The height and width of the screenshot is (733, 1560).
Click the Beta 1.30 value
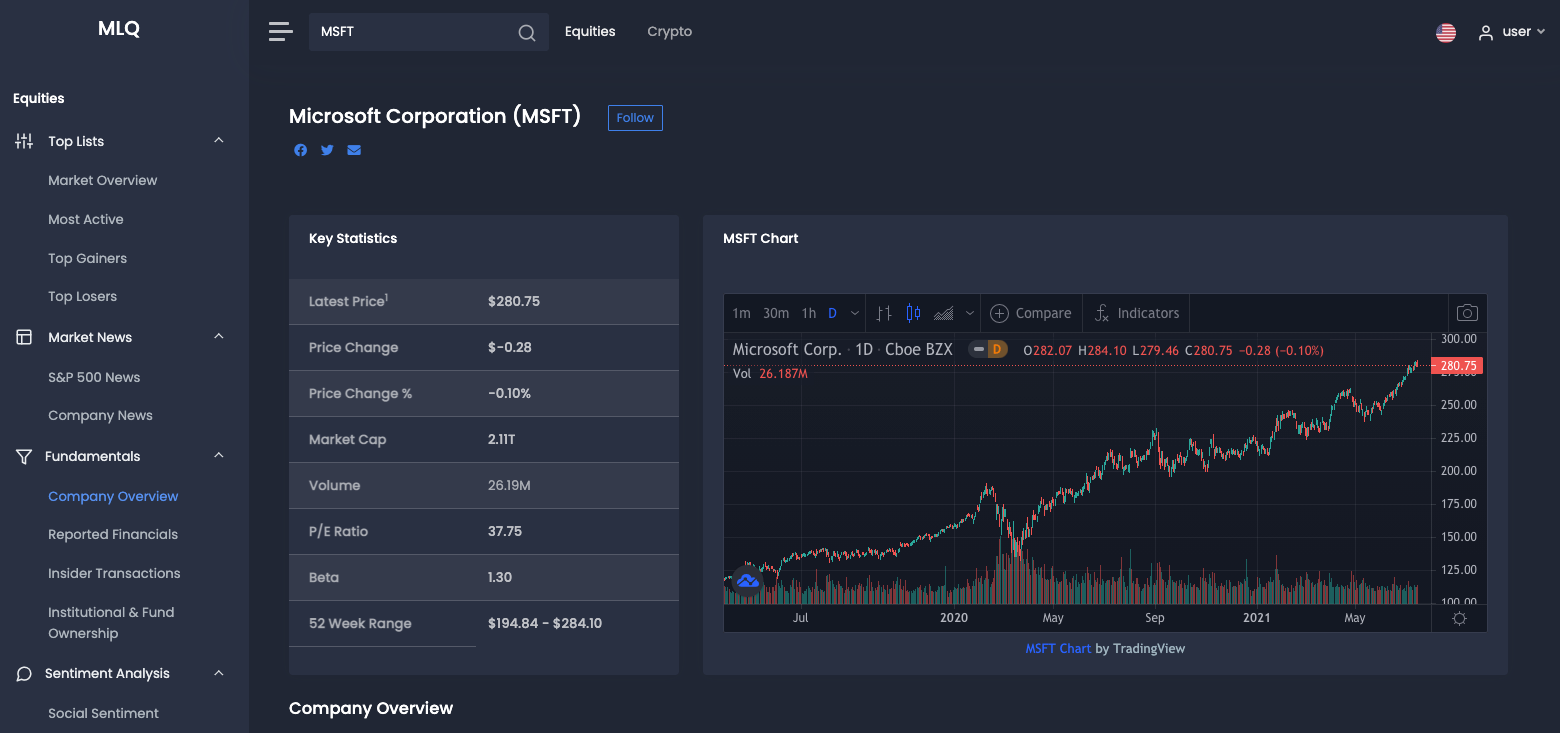pos(500,577)
